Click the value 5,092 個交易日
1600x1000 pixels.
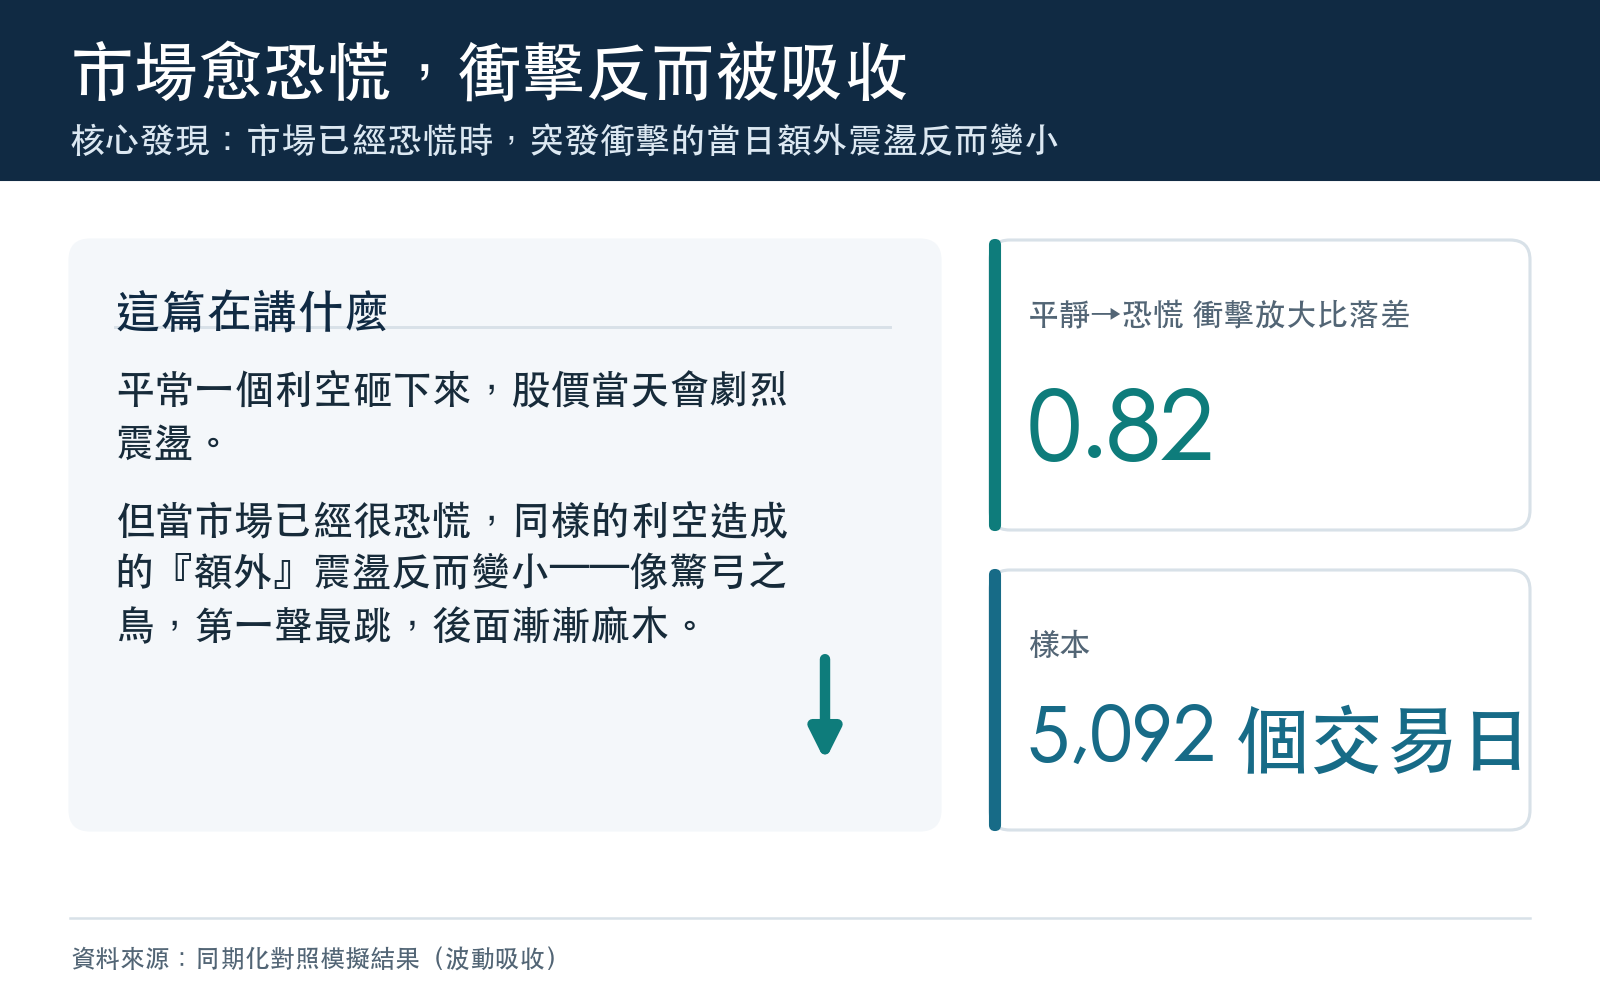pyautogui.click(x=1277, y=739)
